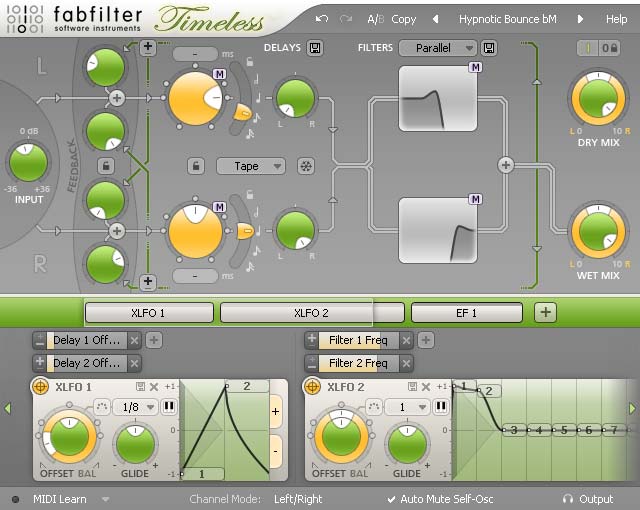
Task: Click the delay 1 pan knob
Action: point(296,98)
